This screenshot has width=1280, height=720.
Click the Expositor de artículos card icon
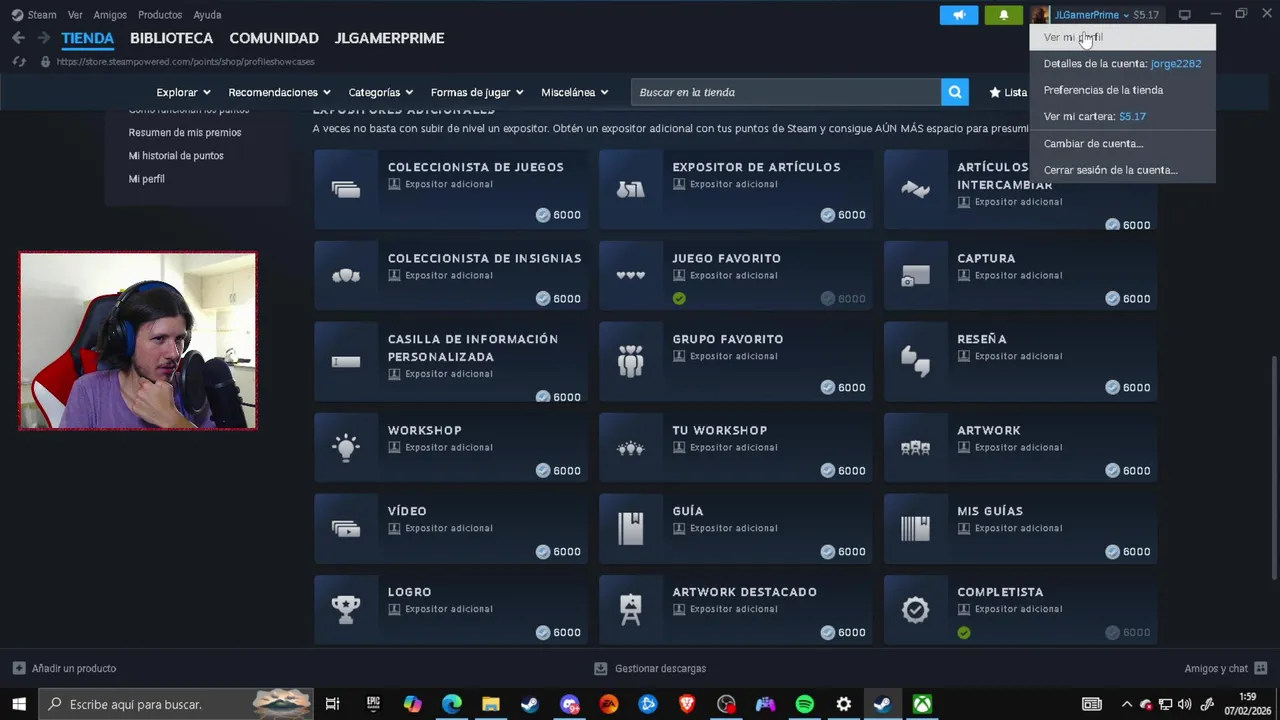[631, 190]
